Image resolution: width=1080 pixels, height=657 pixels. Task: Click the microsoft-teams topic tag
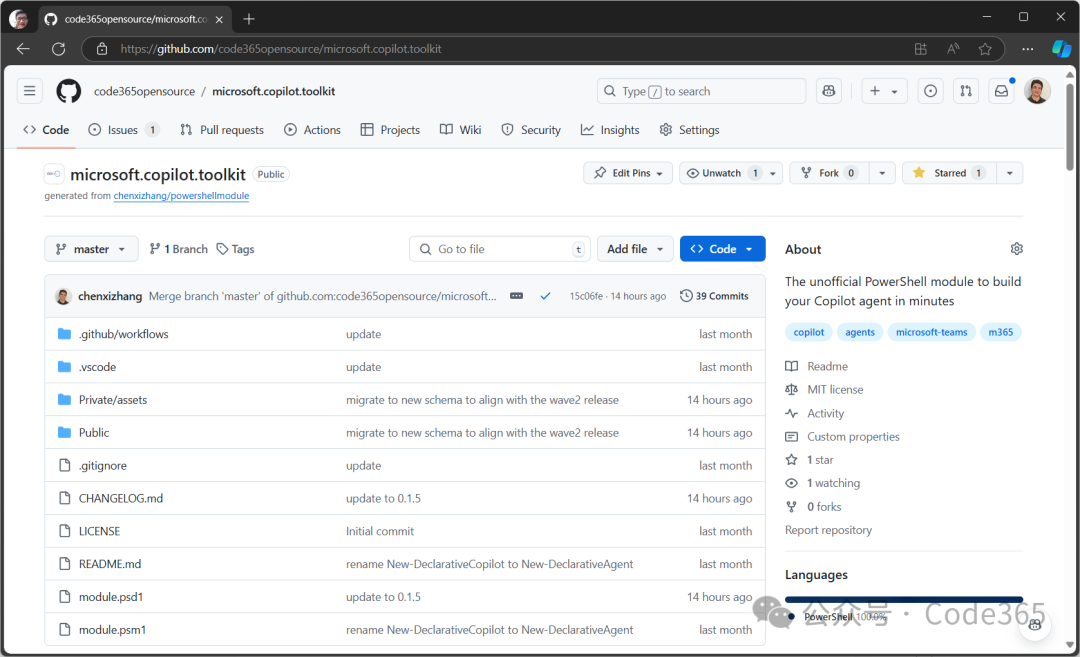coord(931,332)
